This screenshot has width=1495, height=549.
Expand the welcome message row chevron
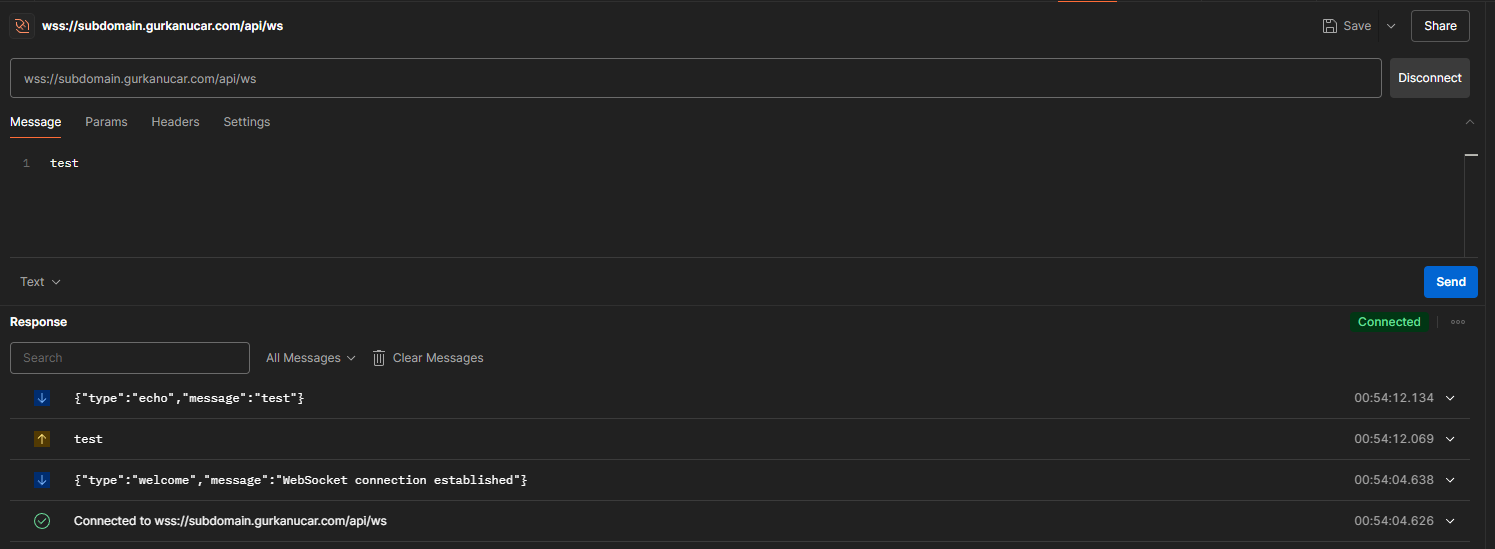pos(1451,480)
